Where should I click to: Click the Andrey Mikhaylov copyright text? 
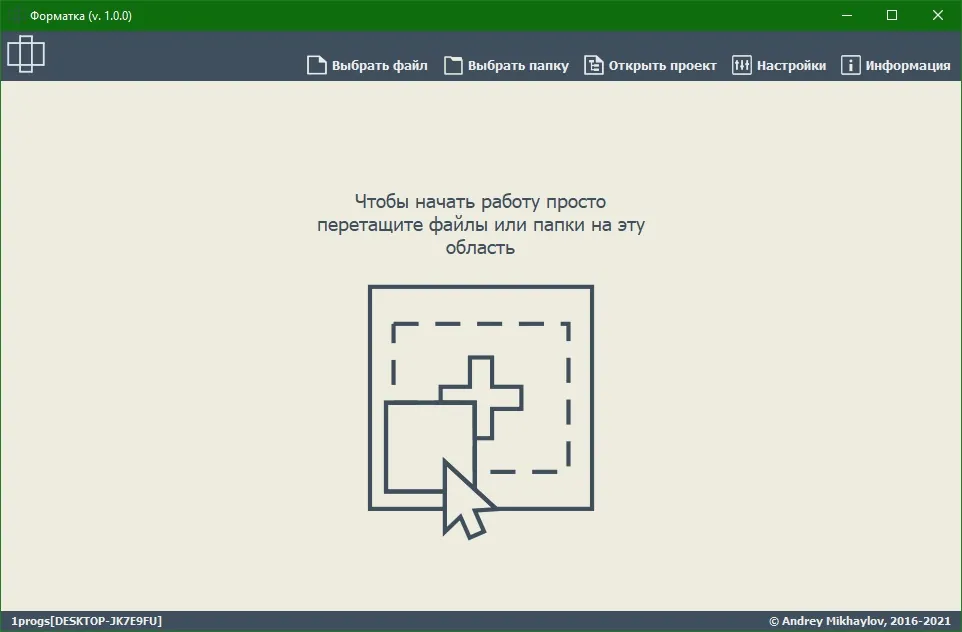(x=860, y=621)
